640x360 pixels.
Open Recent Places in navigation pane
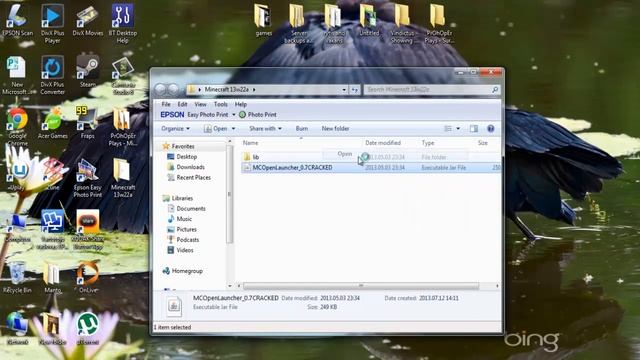(x=189, y=178)
